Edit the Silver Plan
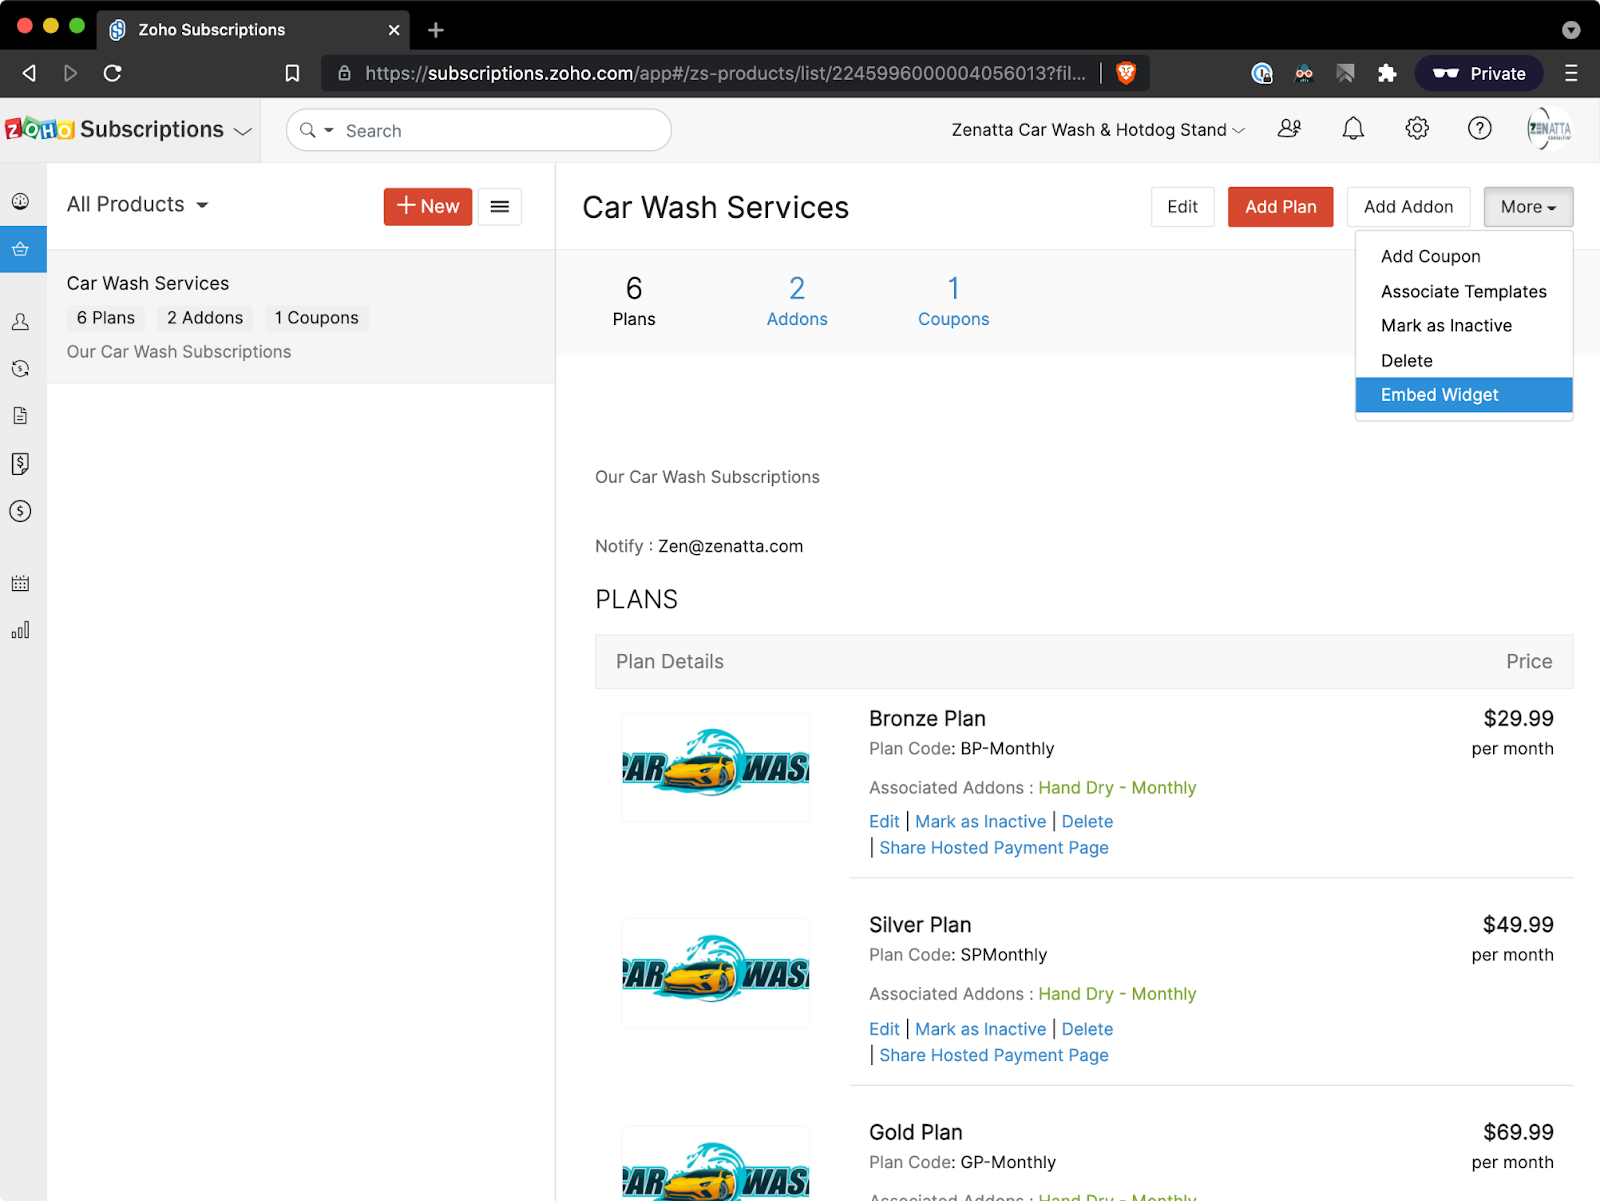1600x1201 pixels. click(x=884, y=1029)
